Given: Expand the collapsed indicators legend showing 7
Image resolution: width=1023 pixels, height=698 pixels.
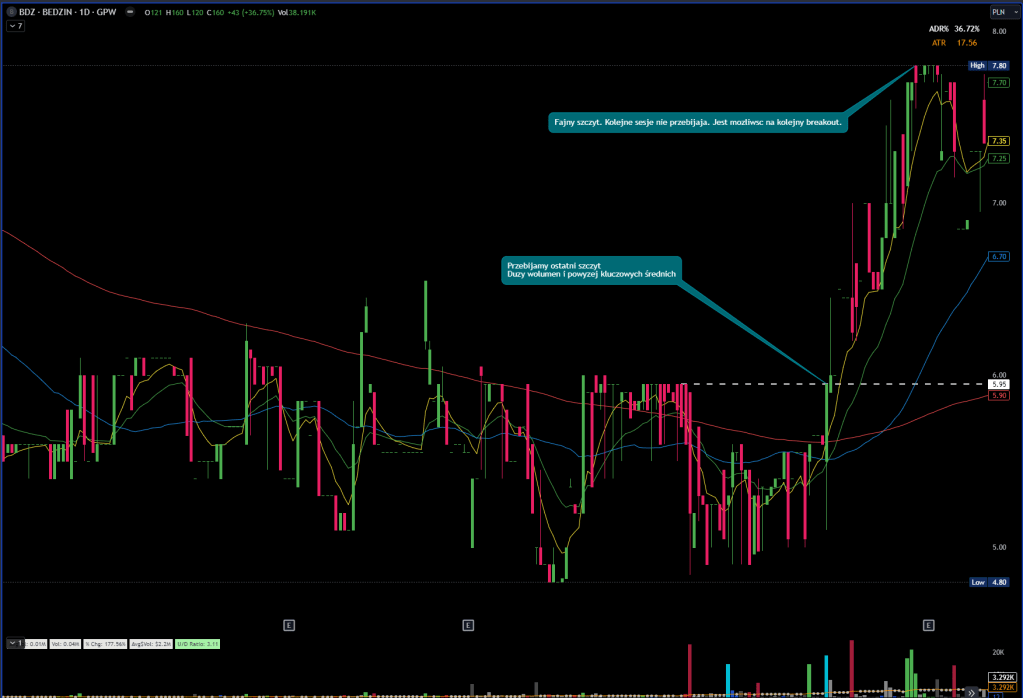Looking at the screenshot, I should tap(14, 26).
